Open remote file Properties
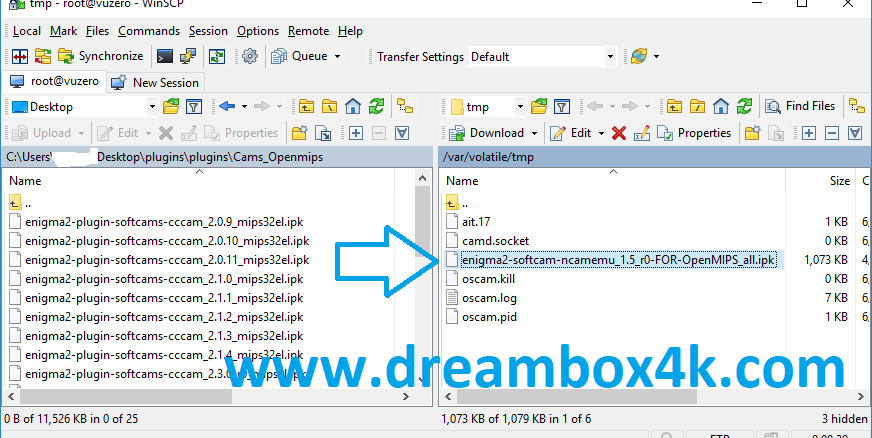This screenshot has height=438, width=872. pos(693,133)
